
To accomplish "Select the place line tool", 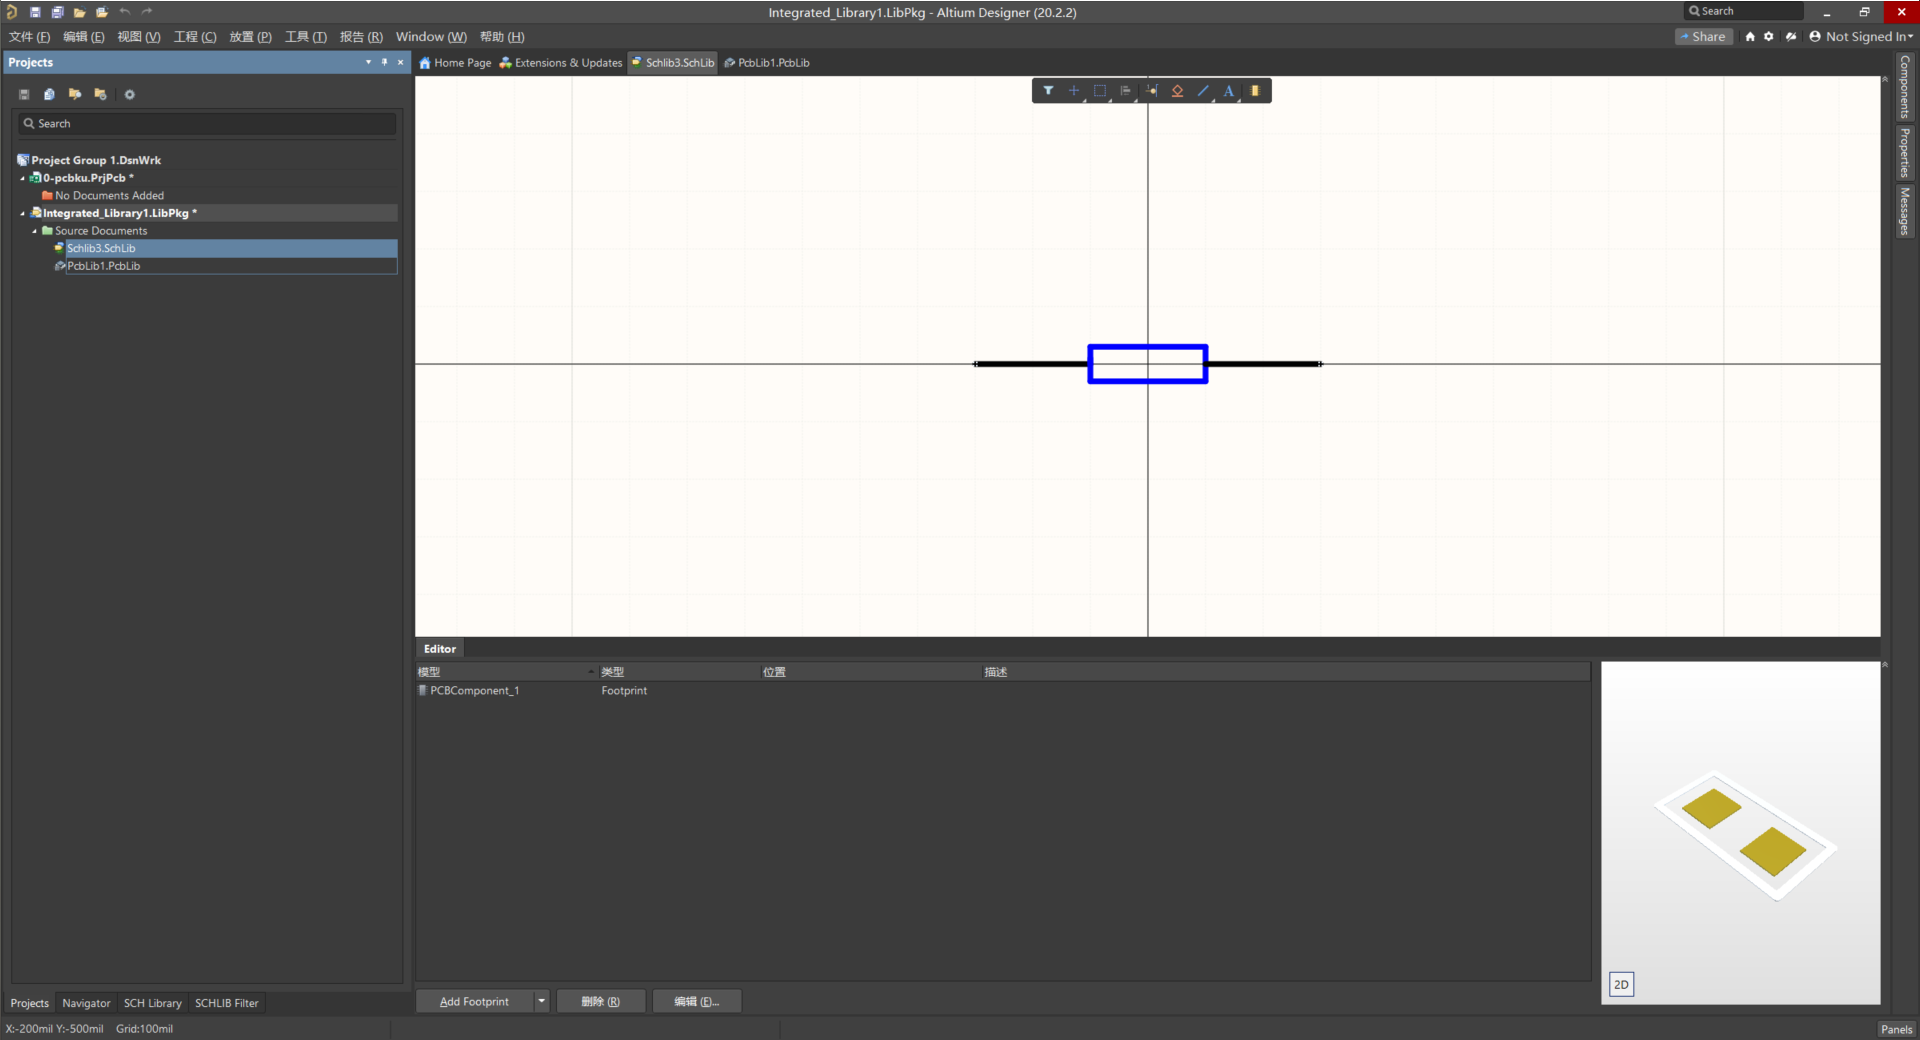I will click(x=1204, y=91).
